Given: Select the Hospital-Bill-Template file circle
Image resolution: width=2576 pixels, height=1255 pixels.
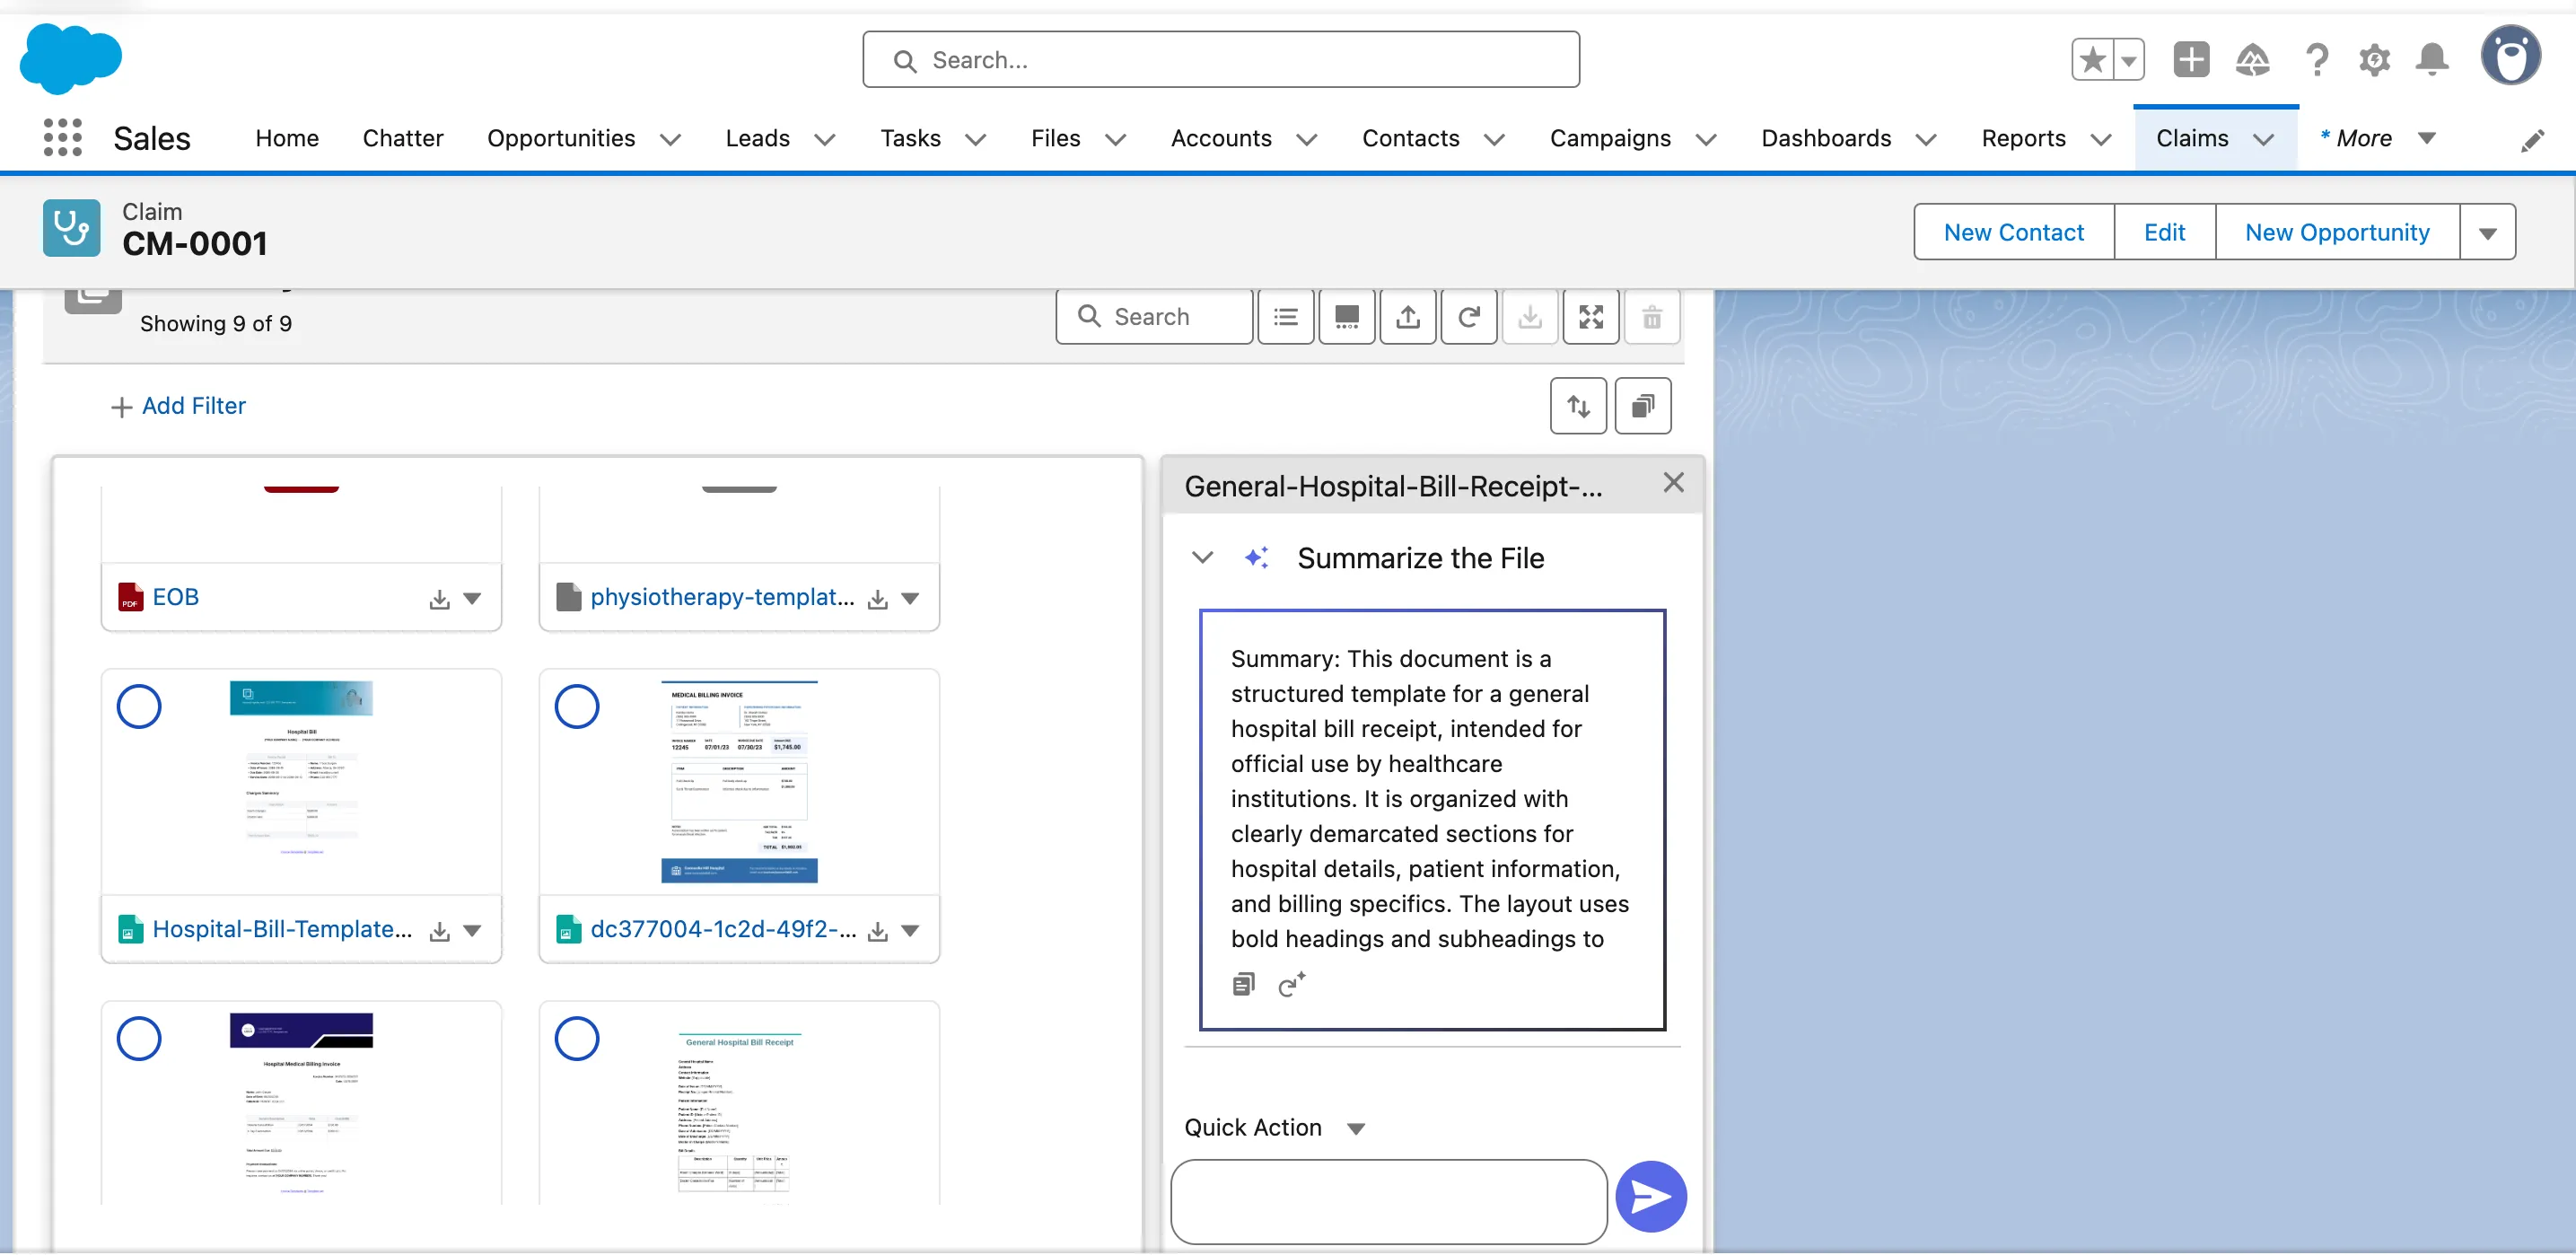Looking at the screenshot, I should [x=139, y=707].
